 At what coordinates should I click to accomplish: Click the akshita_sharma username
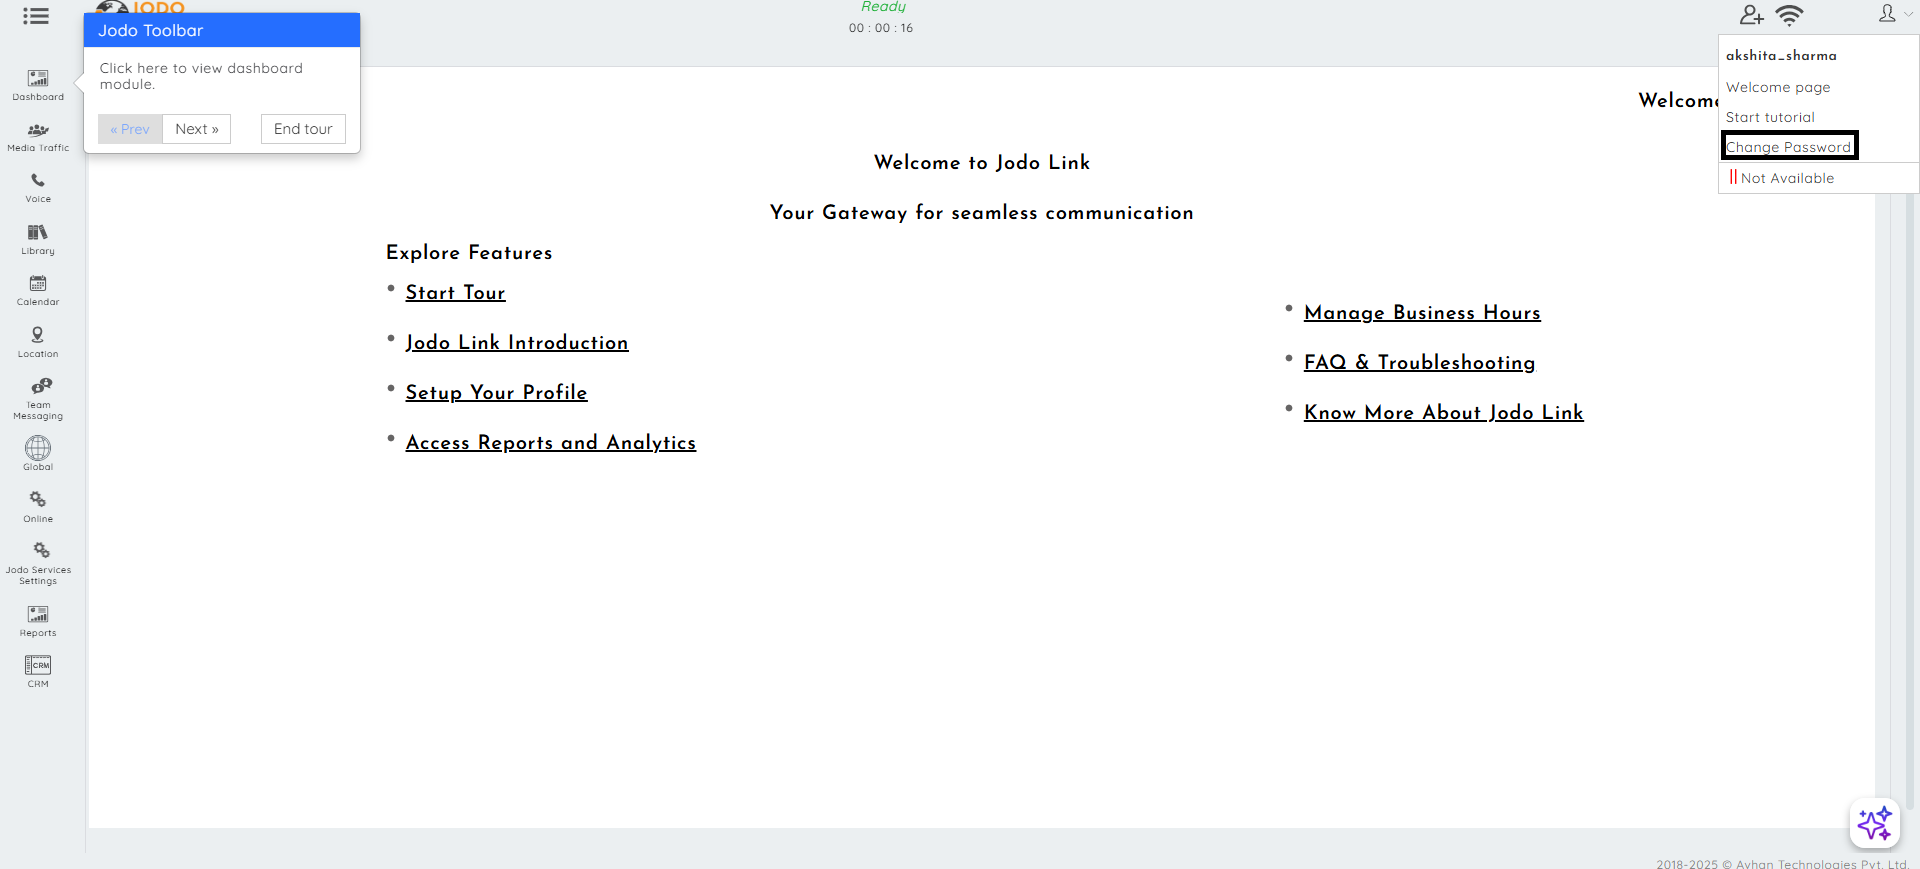pos(1781,56)
